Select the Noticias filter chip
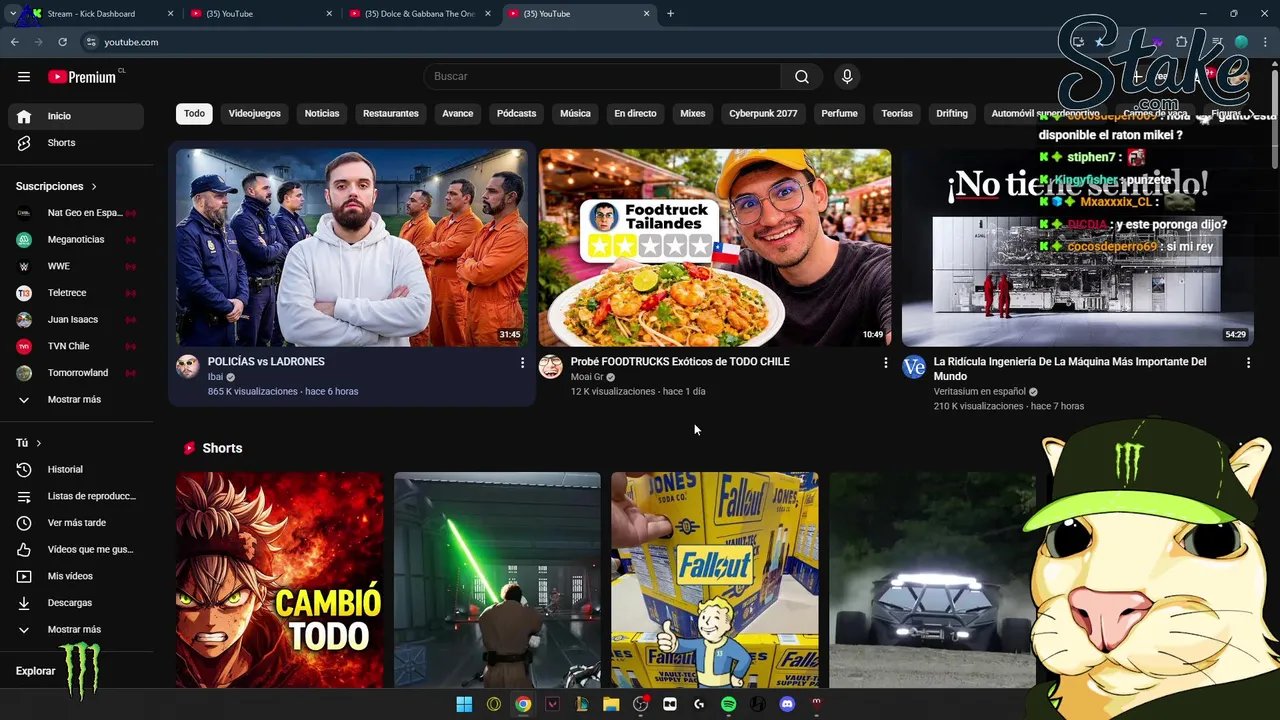The width and height of the screenshot is (1280, 720). tap(322, 114)
